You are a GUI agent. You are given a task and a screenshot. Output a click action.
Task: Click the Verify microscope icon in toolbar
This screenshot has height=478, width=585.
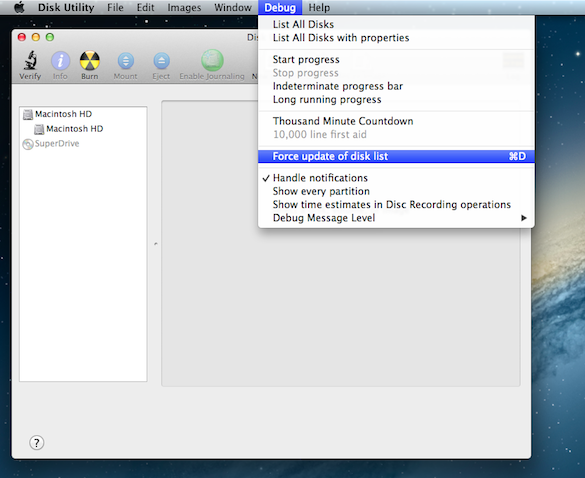click(30, 61)
